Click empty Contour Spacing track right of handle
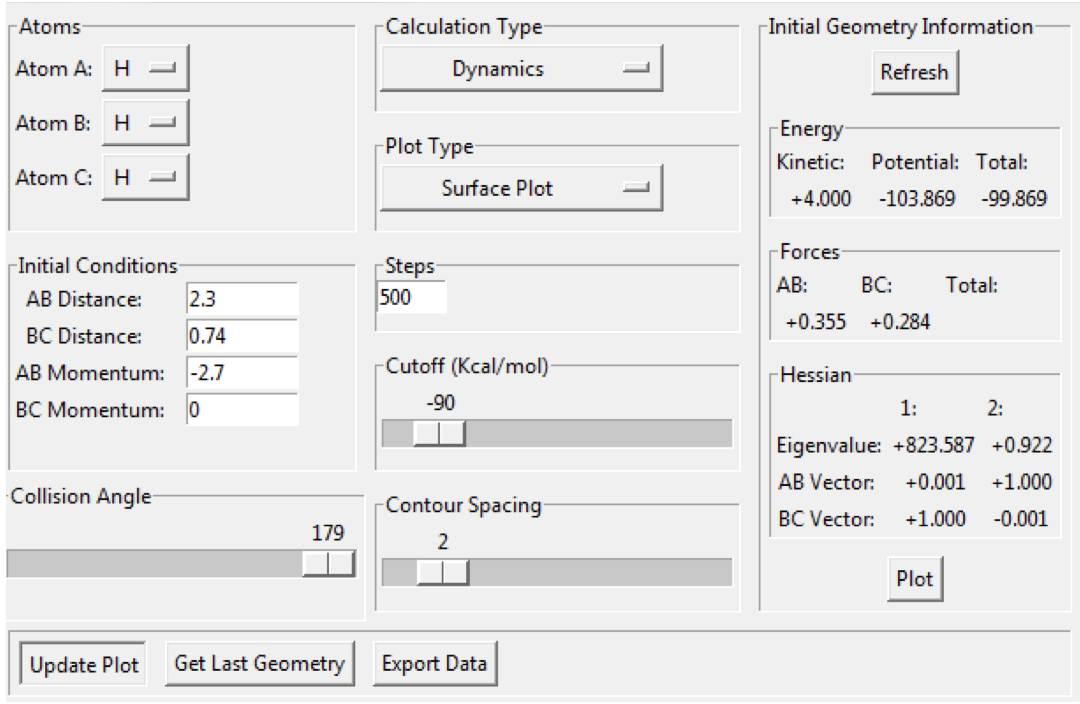 pyautogui.click(x=600, y=572)
